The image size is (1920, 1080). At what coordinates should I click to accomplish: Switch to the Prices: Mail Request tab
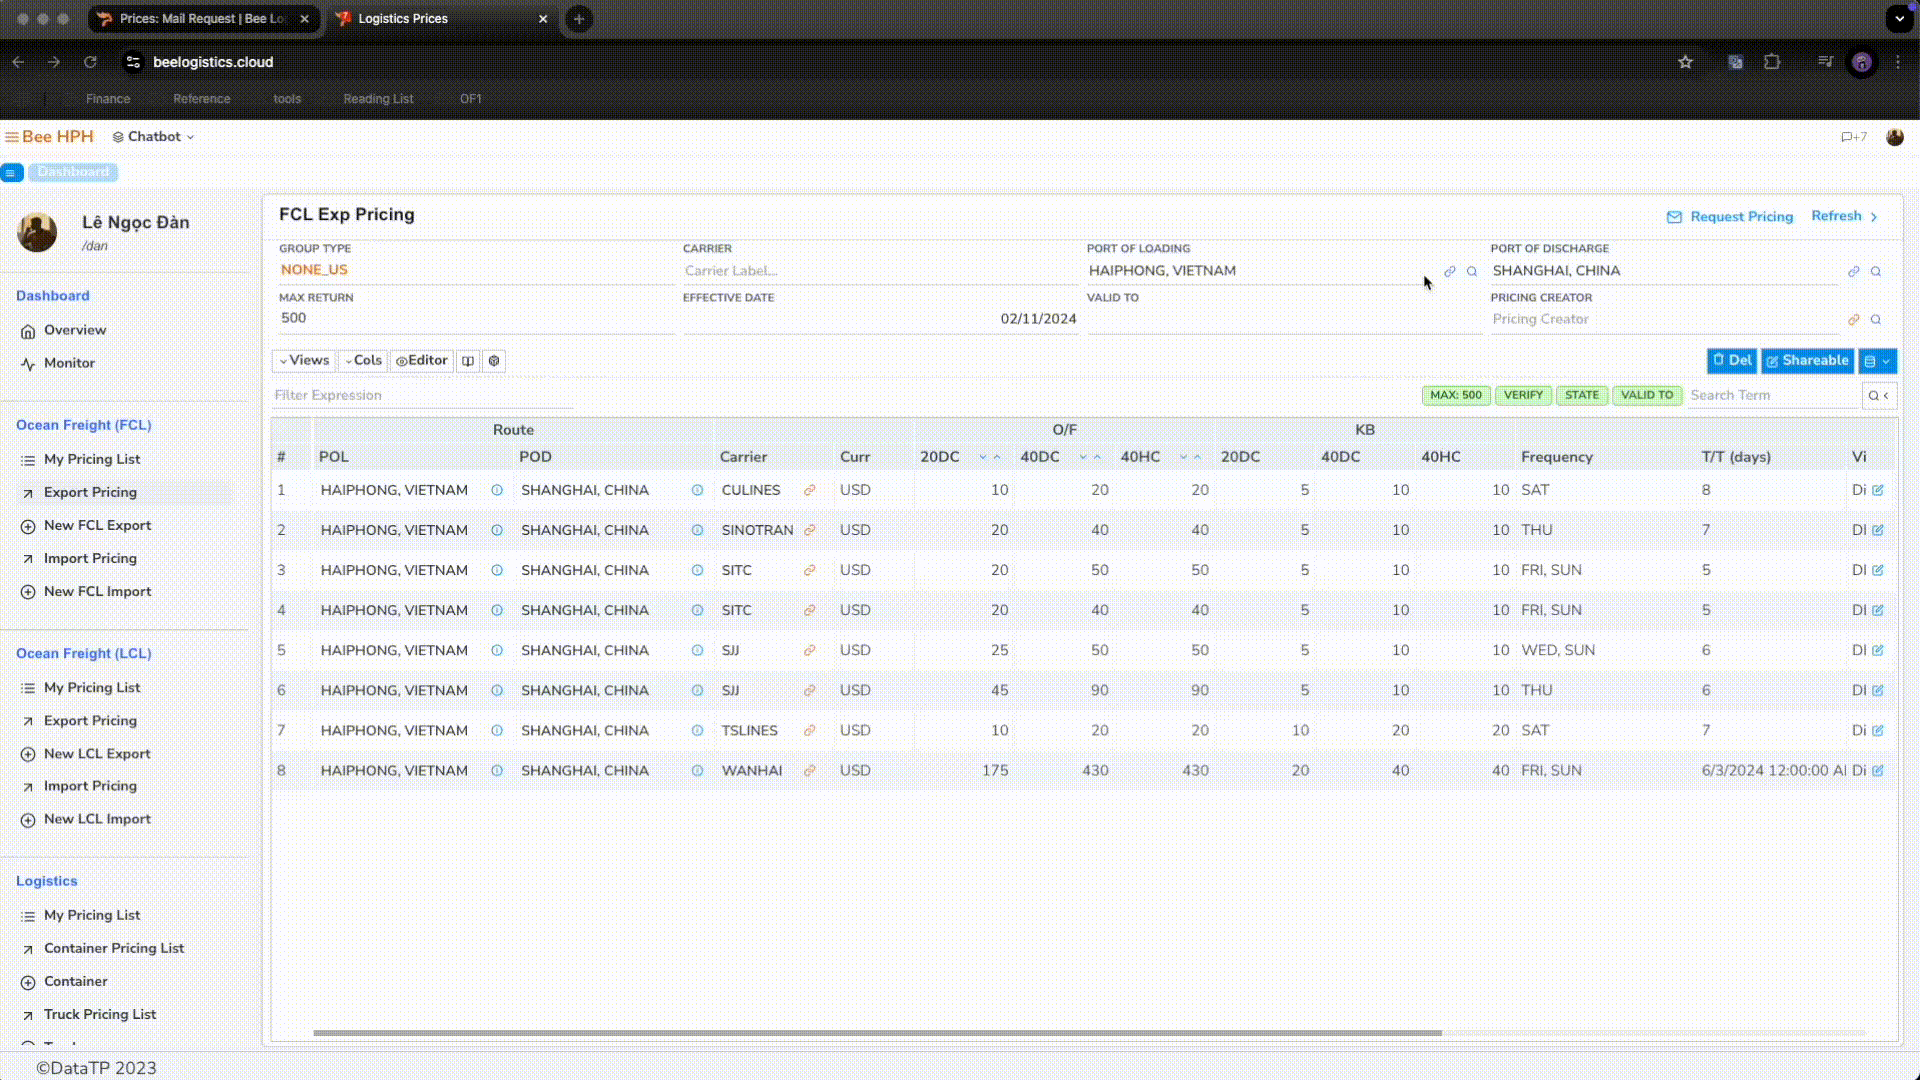202,19
